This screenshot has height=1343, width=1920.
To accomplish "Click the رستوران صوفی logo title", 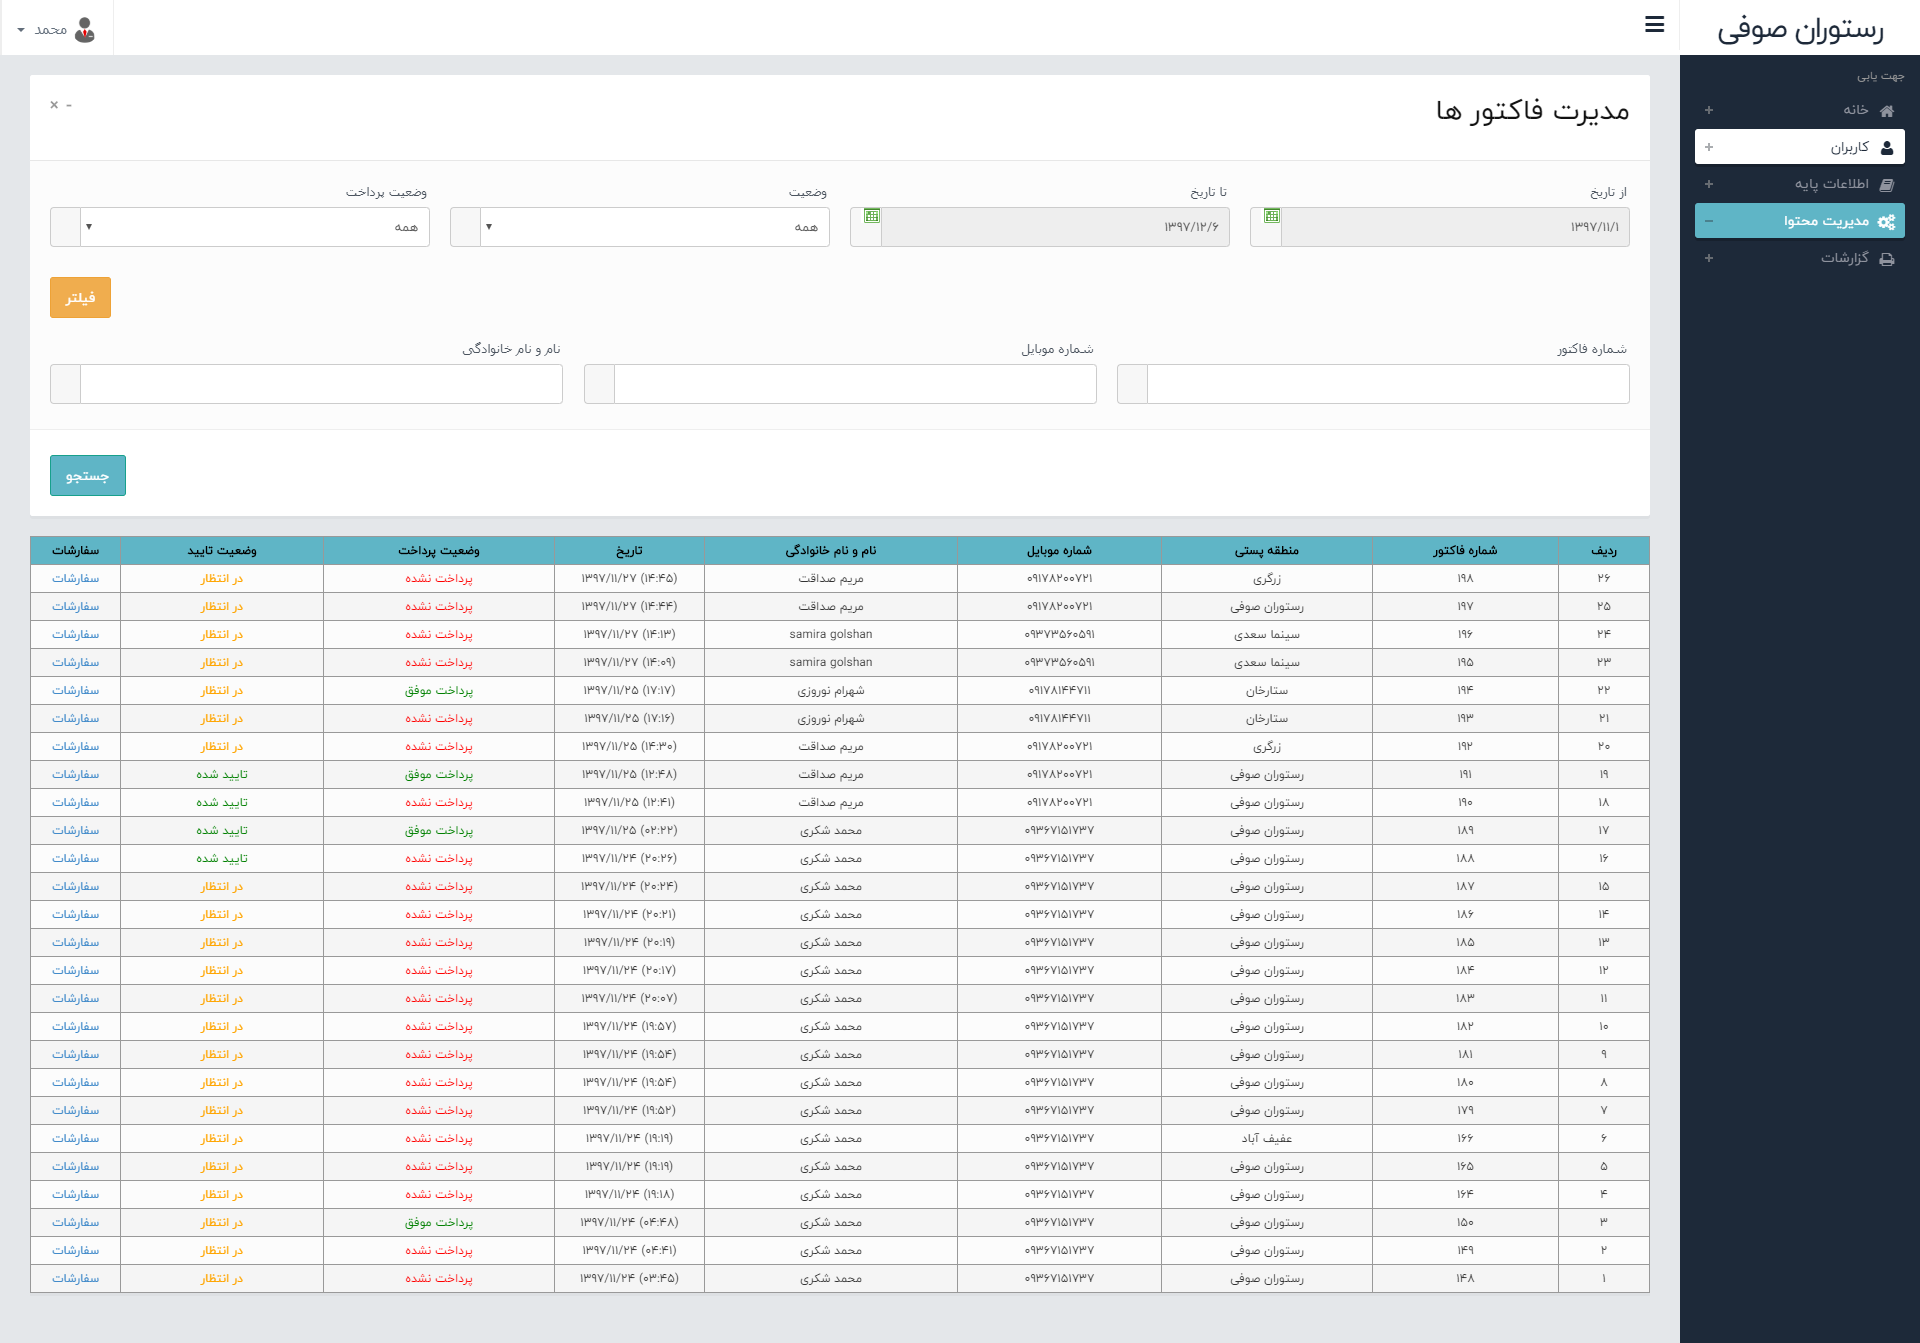I will click(1800, 29).
